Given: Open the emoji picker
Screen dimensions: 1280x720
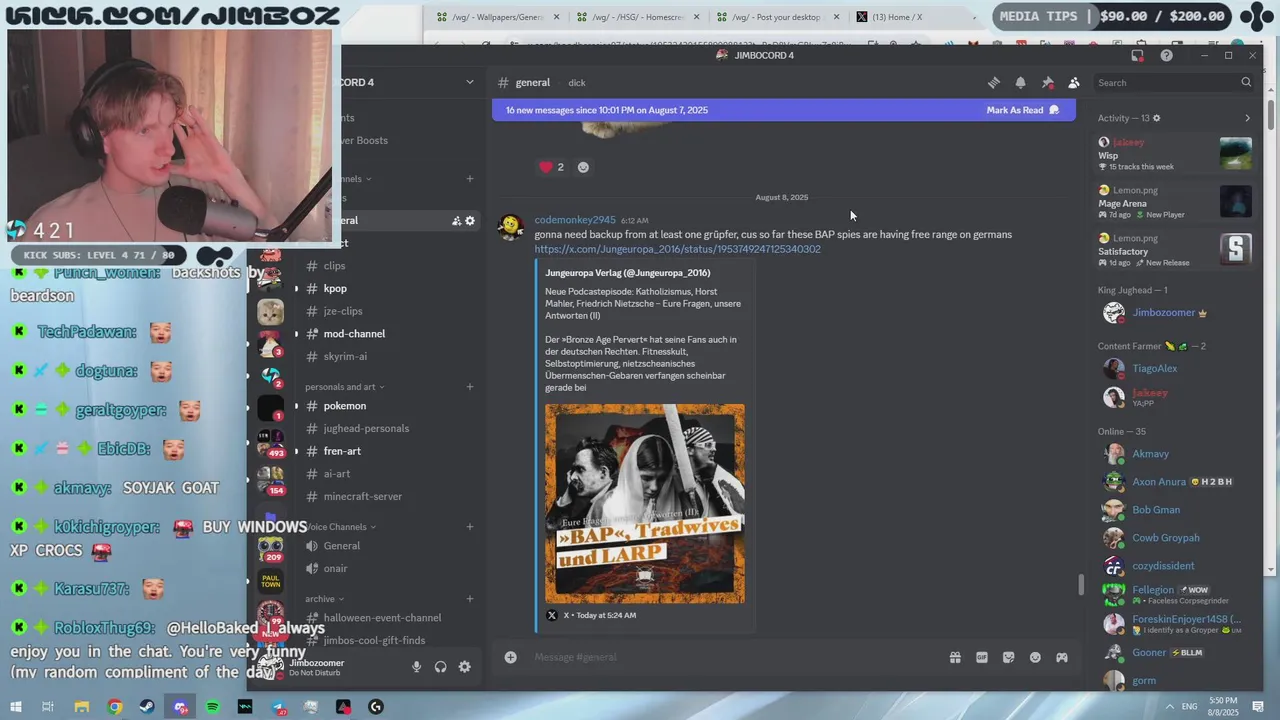Looking at the screenshot, I should tap(1035, 657).
